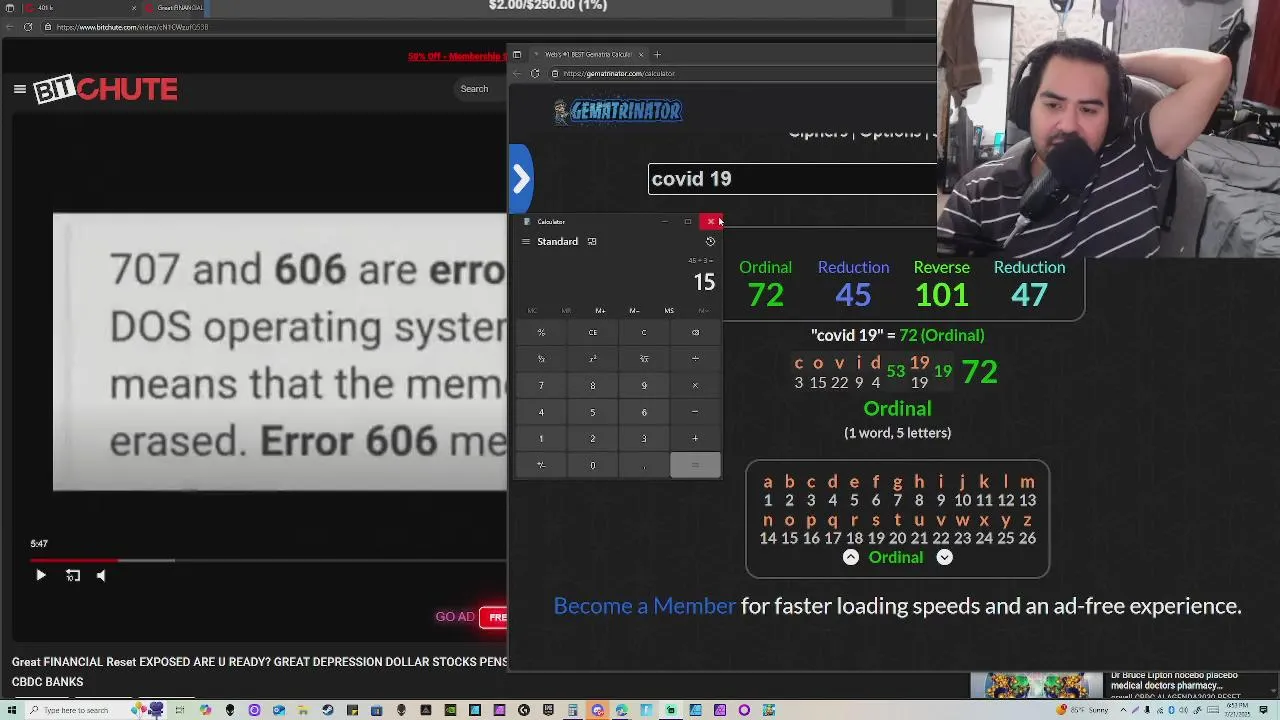Viewport: 1280px width, 720px height.
Task: Click the plus/minus sign key on Calculator
Action: pos(541,465)
